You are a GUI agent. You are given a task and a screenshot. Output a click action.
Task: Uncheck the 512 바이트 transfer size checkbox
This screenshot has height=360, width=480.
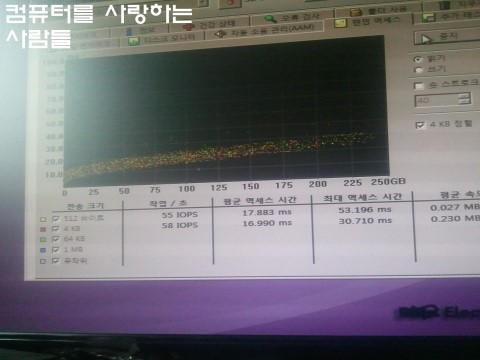pyautogui.click(x=56, y=219)
